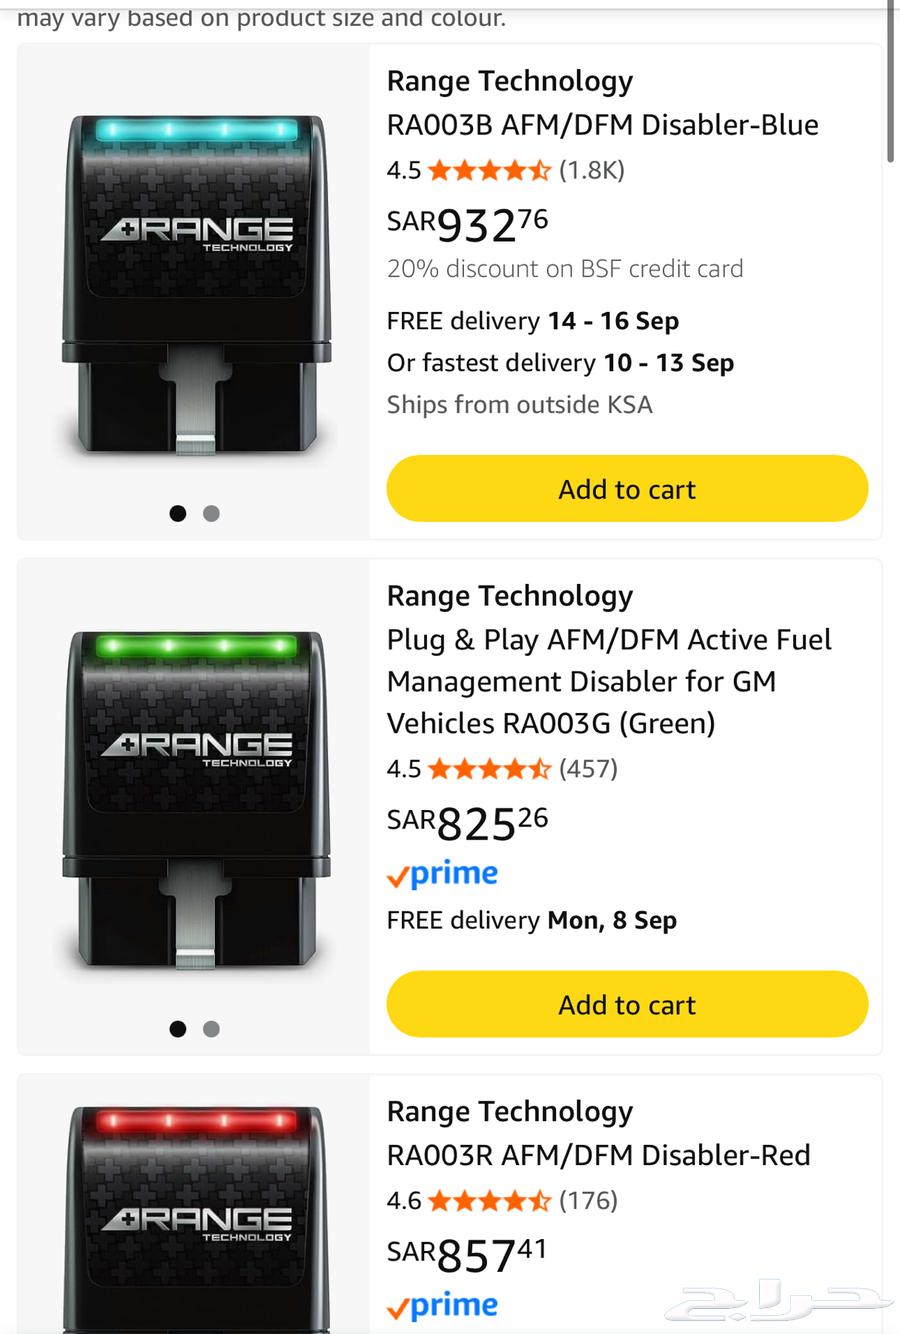Click the star rating of blue disabler
The image size is (900, 1334).
click(489, 171)
